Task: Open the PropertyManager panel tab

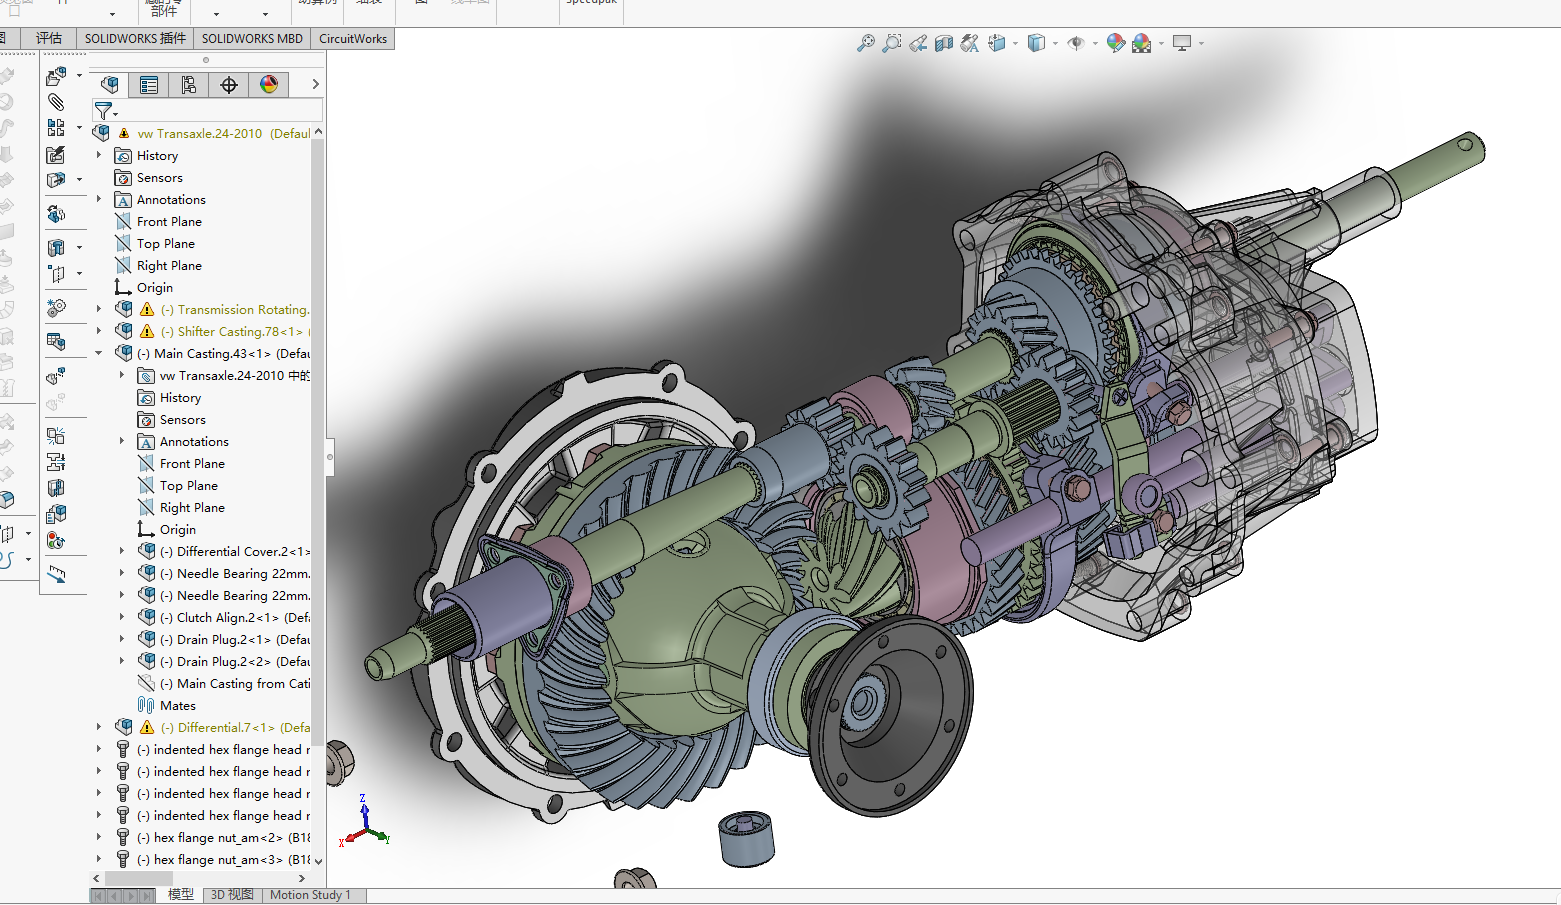Action: click(x=149, y=85)
